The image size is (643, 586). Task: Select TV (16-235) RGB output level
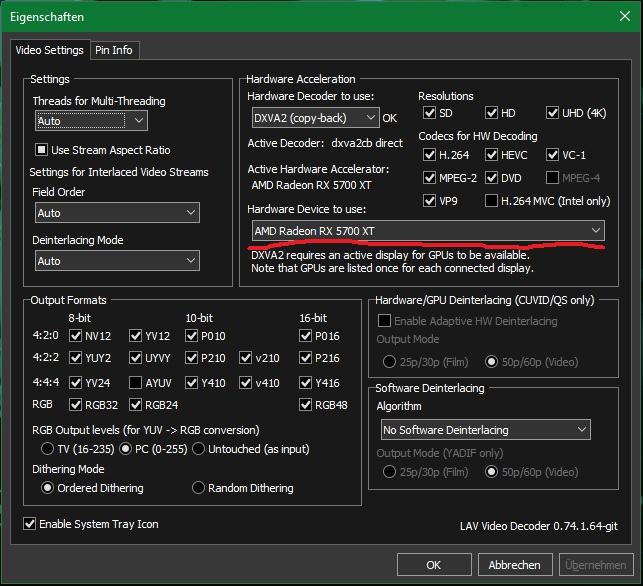tap(47, 449)
